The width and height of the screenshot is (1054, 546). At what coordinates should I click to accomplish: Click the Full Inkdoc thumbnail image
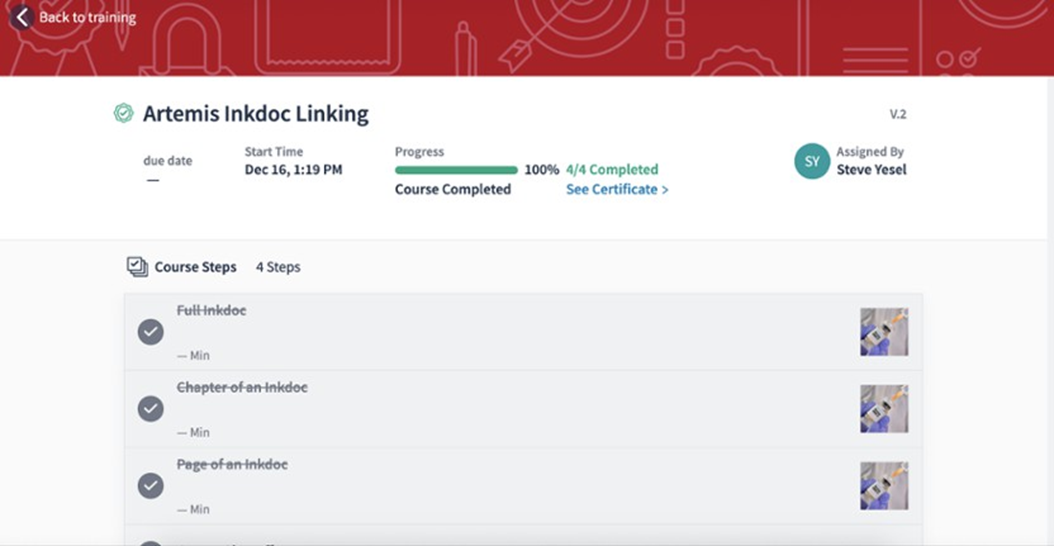[884, 332]
